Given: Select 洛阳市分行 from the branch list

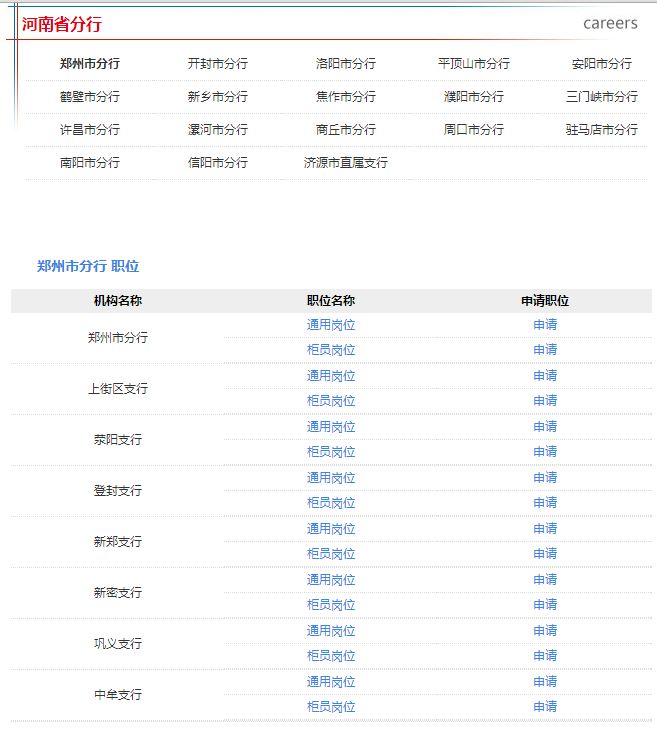Looking at the screenshot, I should click(345, 64).
